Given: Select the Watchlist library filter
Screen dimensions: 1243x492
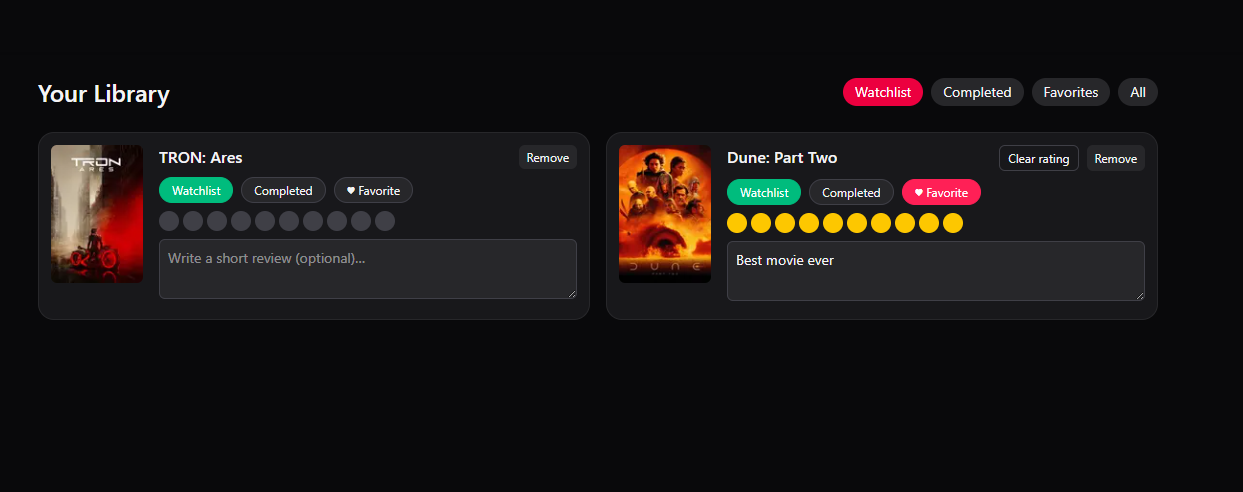Looking at the screenshot, I should point(882,92).
